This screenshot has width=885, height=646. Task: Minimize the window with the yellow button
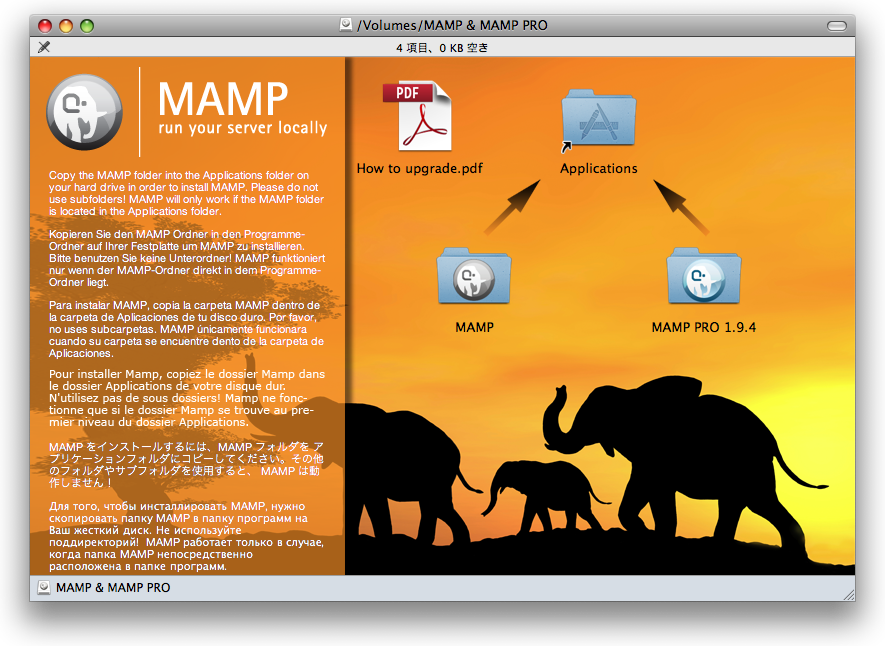[66, 25]
